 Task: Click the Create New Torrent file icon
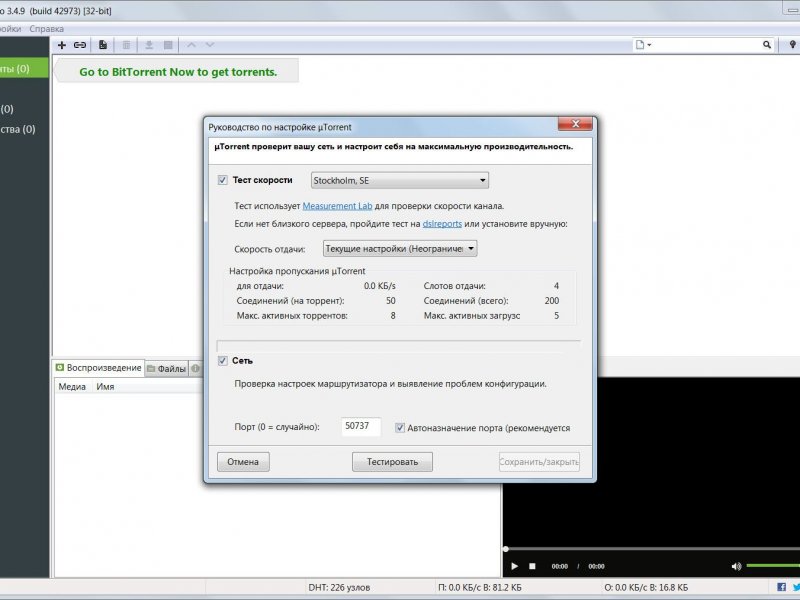coord(103,45)
